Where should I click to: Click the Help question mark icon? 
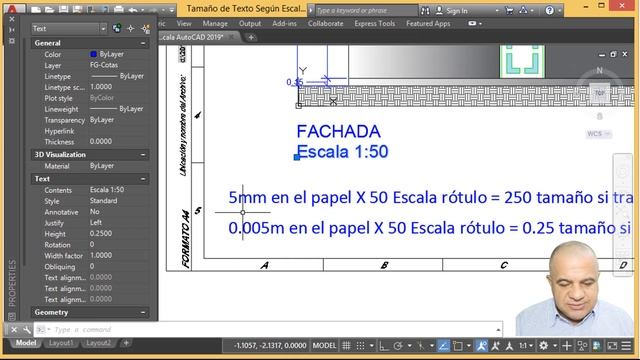[550, 11]
